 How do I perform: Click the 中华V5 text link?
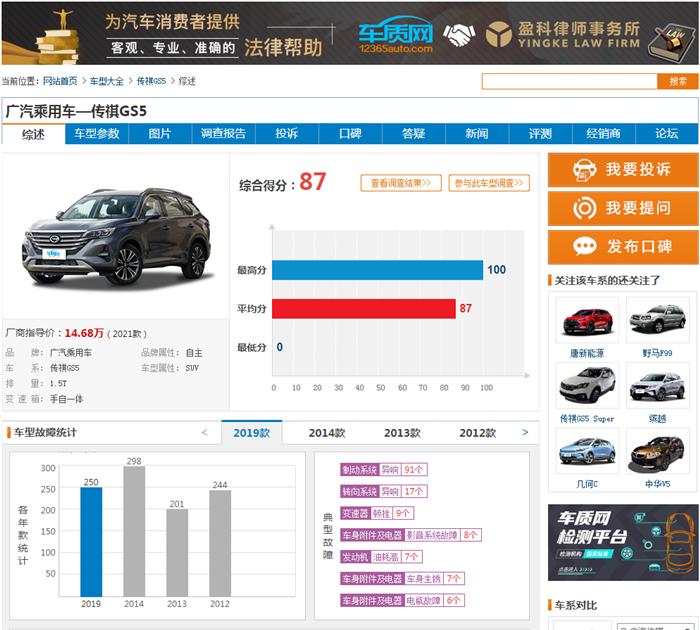click(x=658, y=484)
